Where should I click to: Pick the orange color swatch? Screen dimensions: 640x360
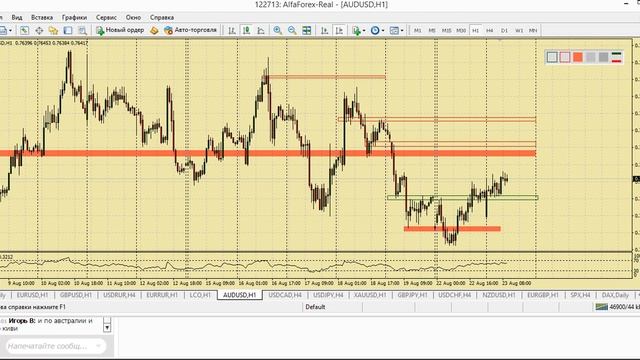pos(578,57)
